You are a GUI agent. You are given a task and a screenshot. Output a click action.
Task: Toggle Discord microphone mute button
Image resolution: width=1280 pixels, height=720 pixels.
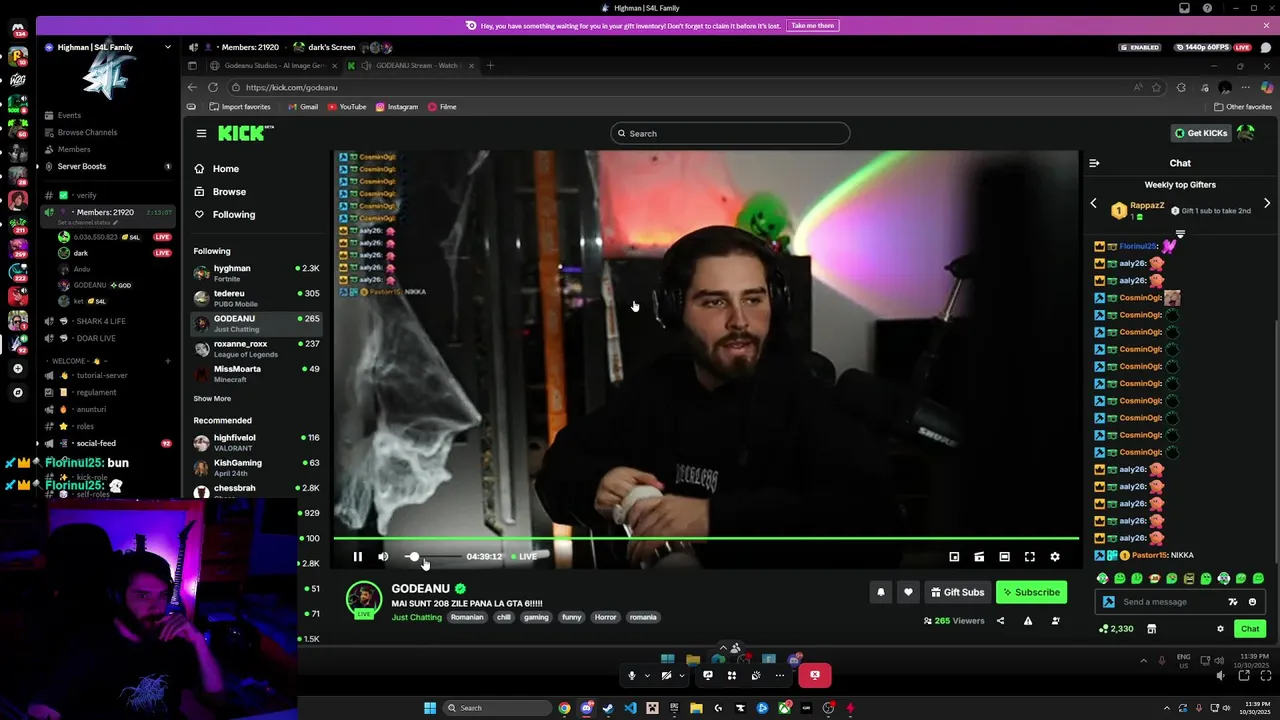coord(631,676)
